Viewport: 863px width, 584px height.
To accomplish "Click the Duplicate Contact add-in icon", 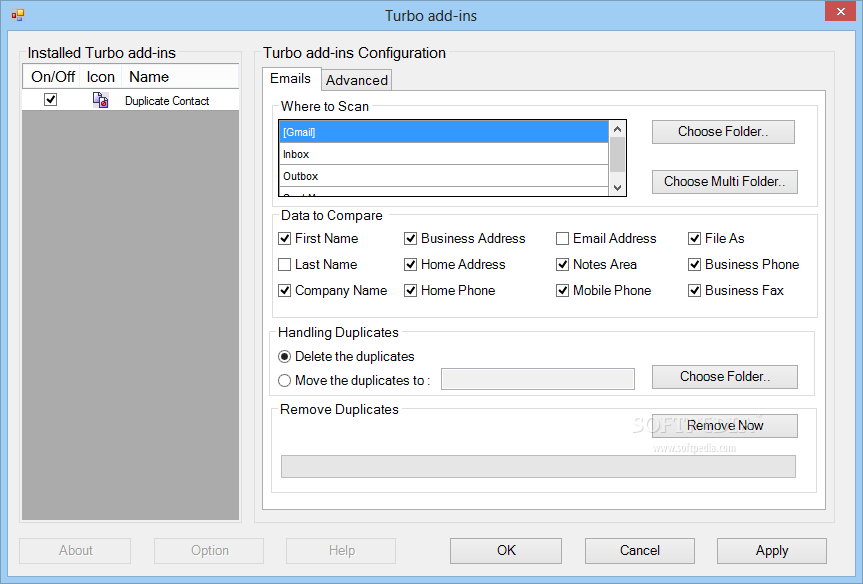I will (x=100, y=100).
